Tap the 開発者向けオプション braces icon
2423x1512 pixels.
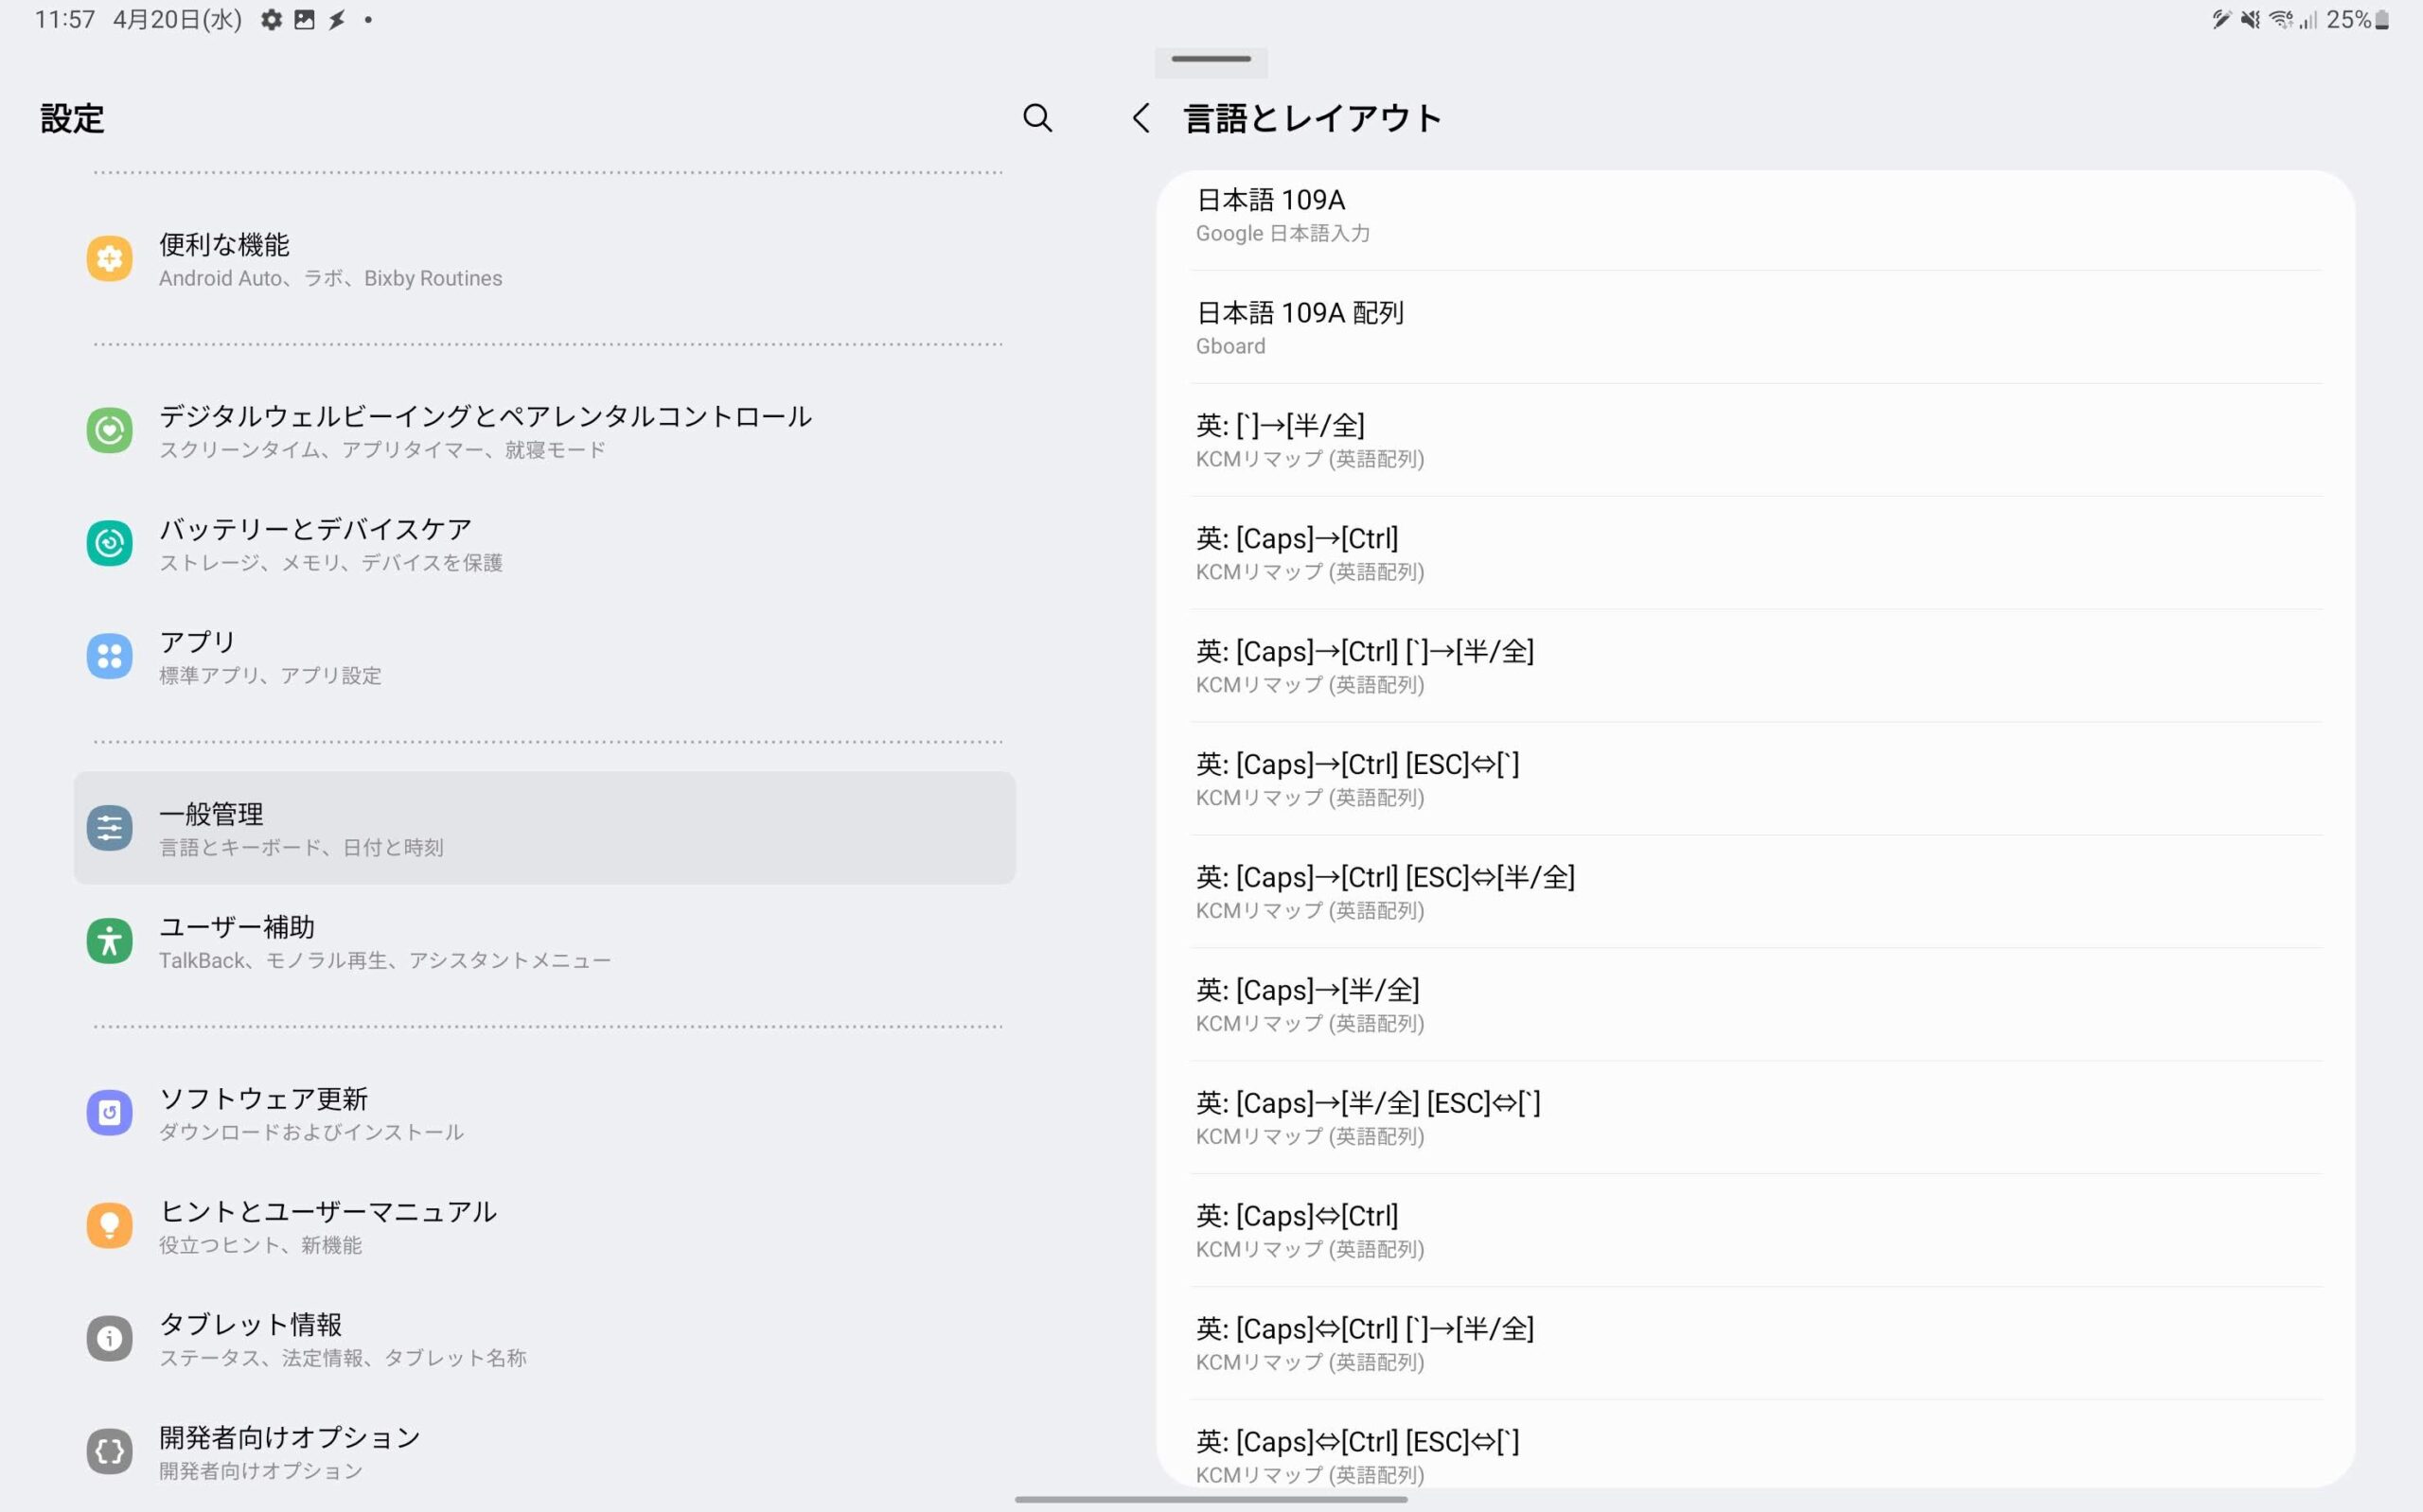coord(110,1451)
